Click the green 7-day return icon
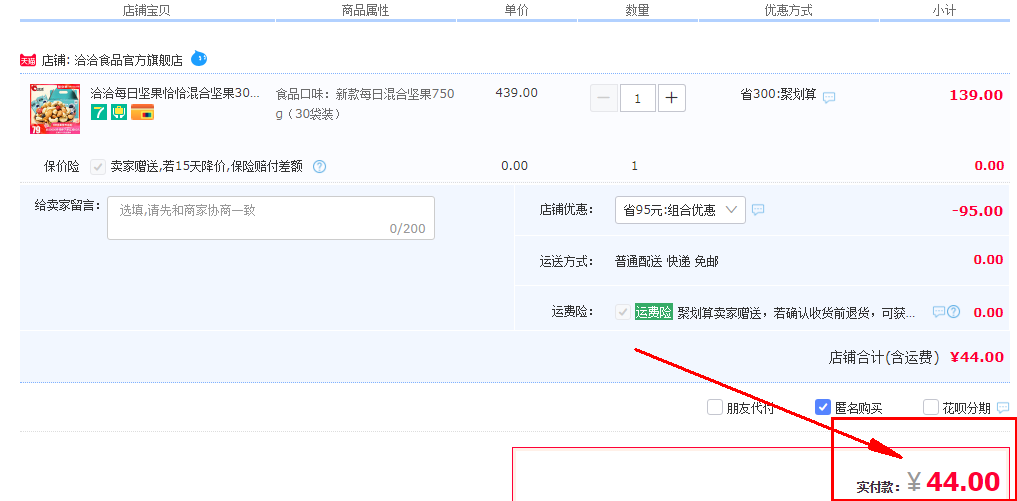 click(x=99, y=112)
